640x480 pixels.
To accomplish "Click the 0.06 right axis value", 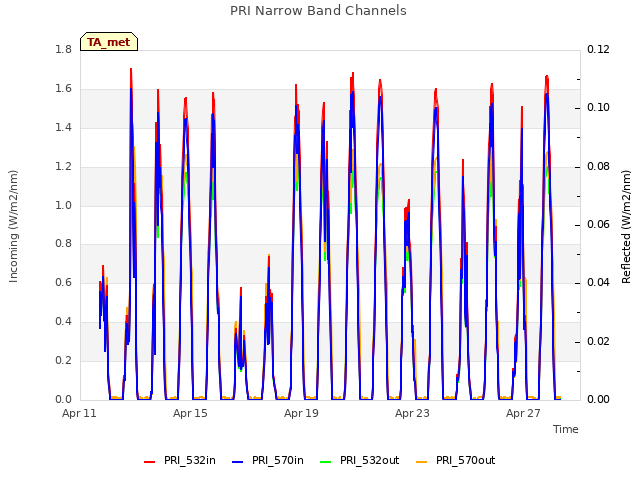I will tap(598, 224).
